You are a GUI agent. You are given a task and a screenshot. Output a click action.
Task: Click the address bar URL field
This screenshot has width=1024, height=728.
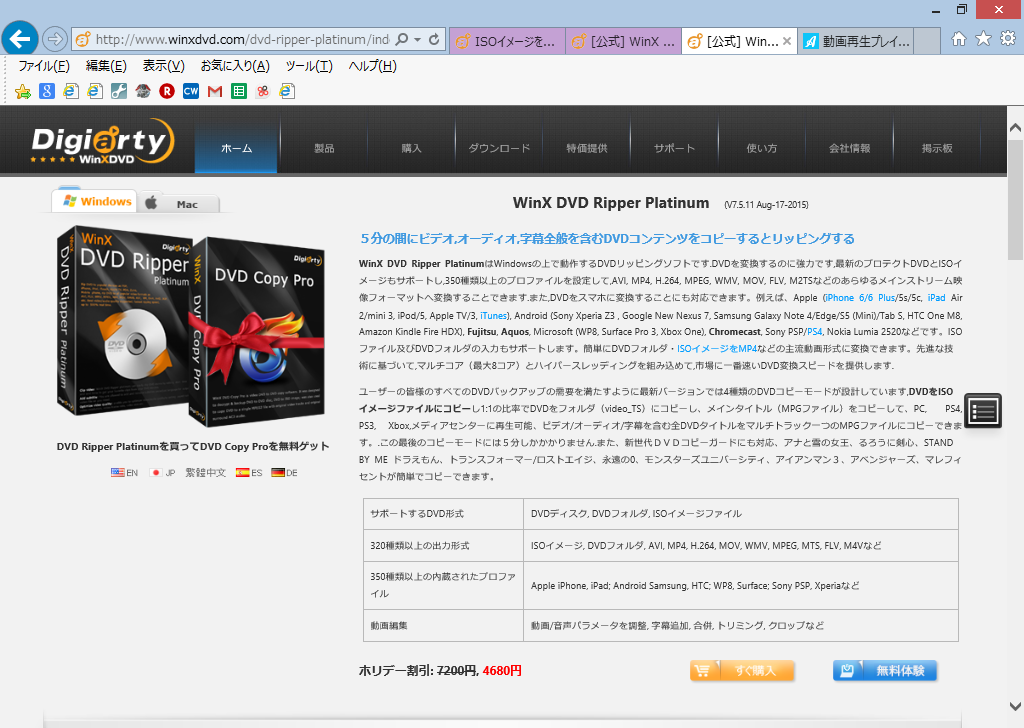pyautogui.click(x=242, y=40)
